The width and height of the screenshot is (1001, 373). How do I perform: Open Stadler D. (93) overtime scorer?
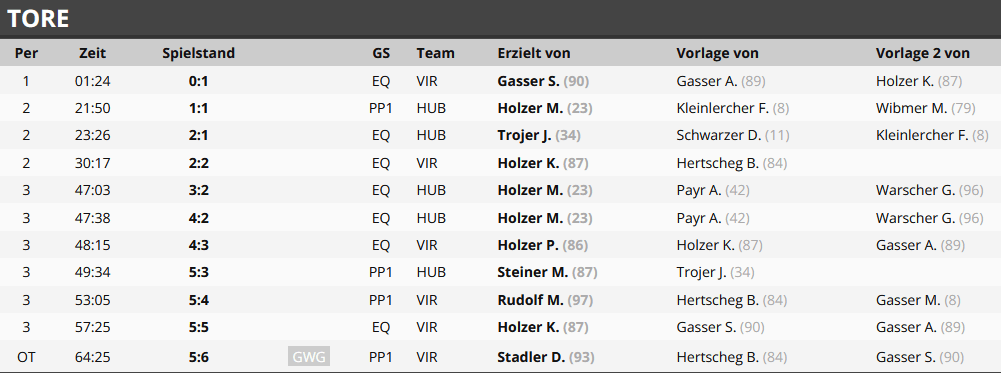pos(546,357)
